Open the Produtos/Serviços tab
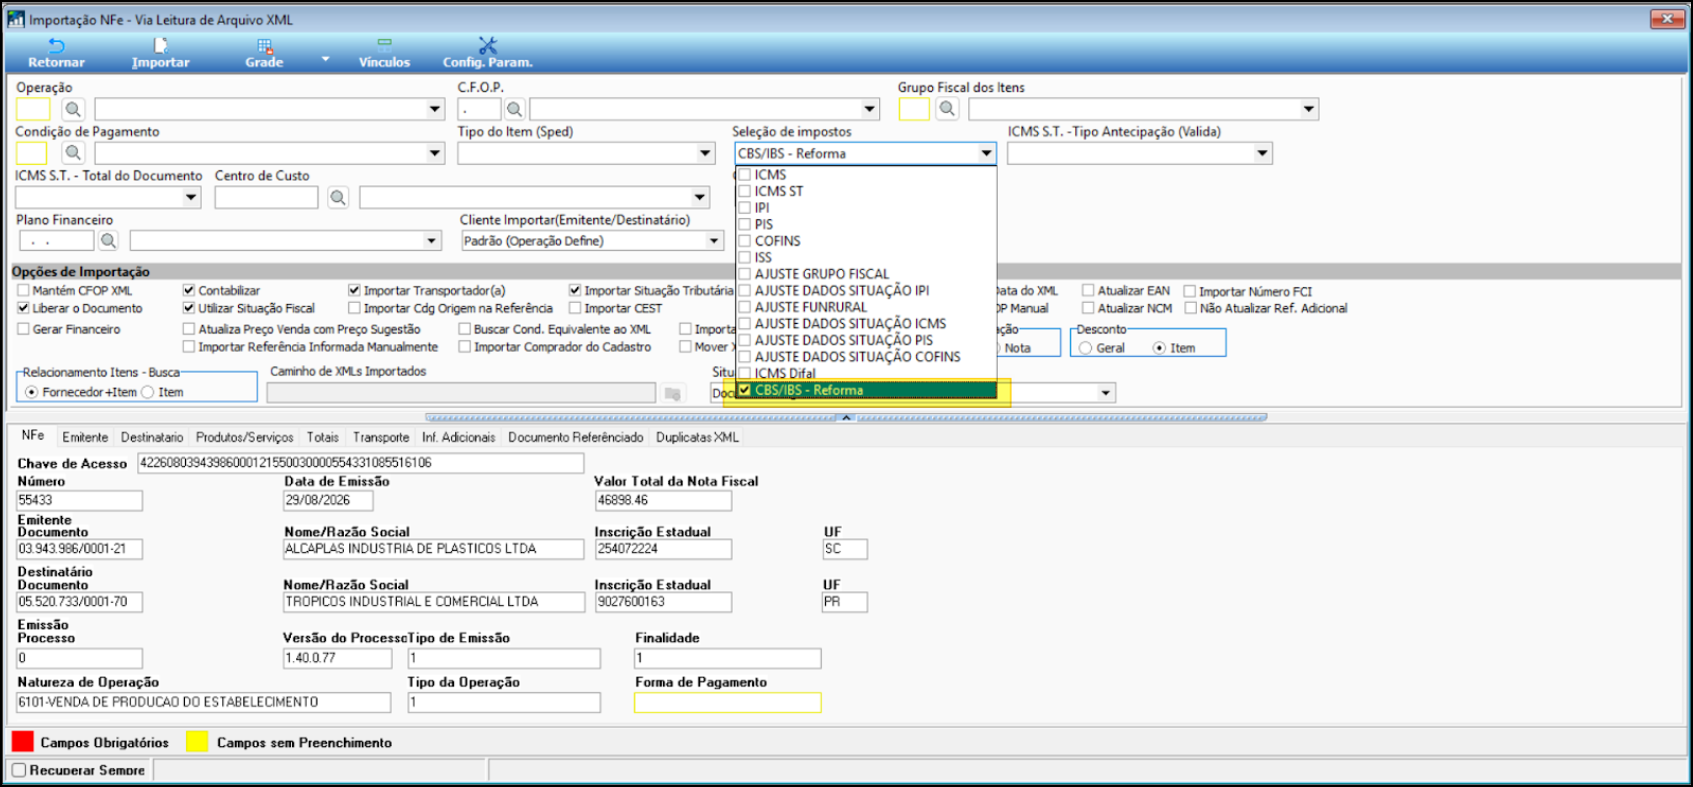 [x=245, y=437]
